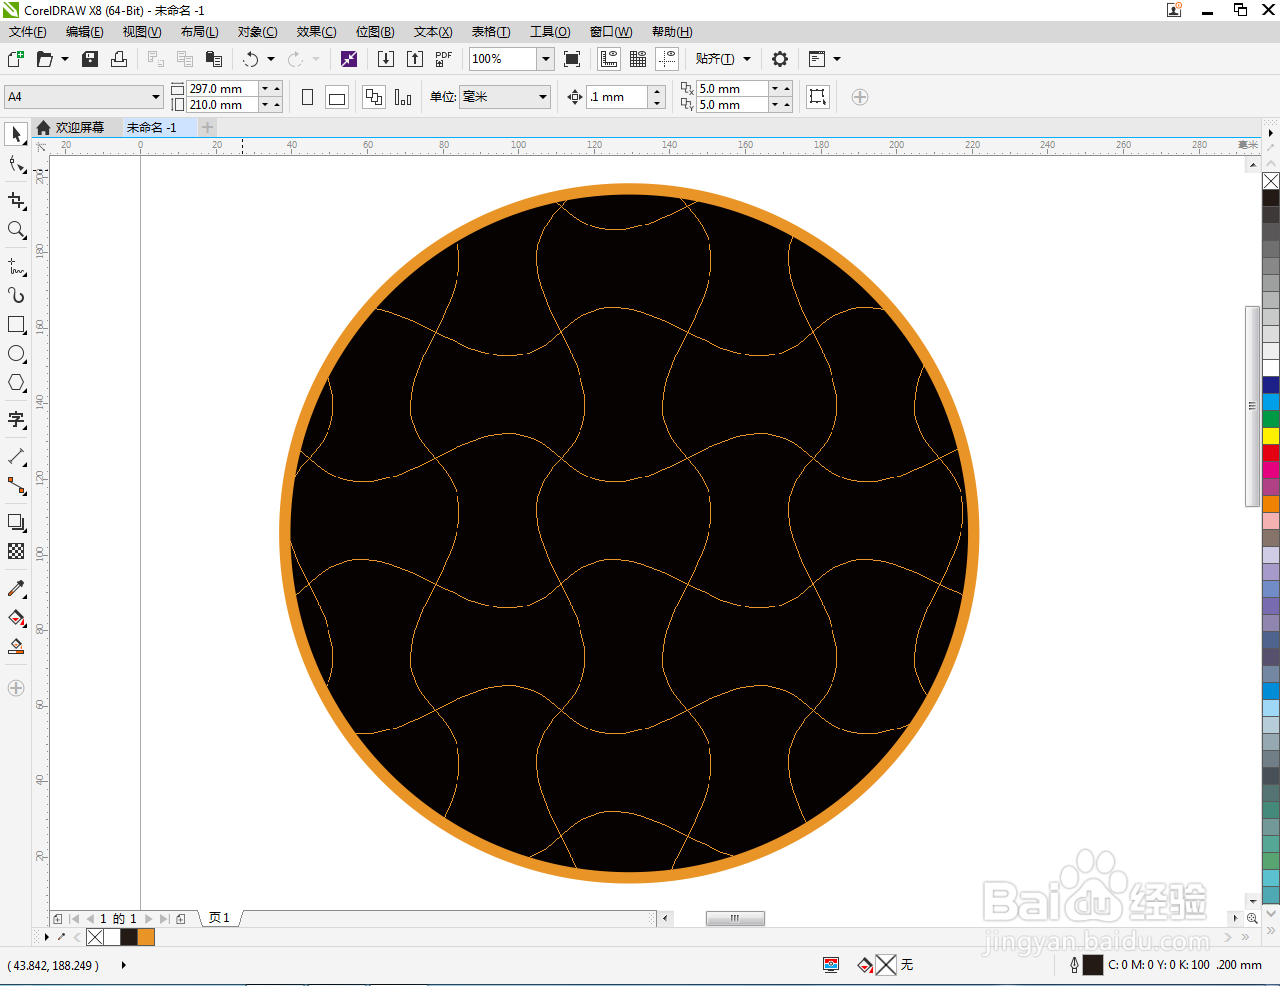This screenshot has width=1280, height=986.
Task: Click the Print icon
Action: [x=119, y=59]
